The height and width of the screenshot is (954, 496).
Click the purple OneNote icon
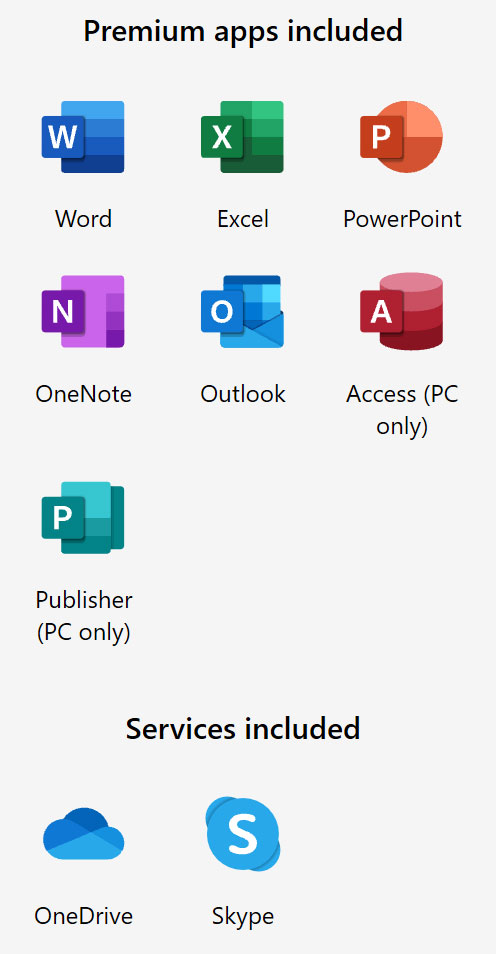(x=83, y=312)
